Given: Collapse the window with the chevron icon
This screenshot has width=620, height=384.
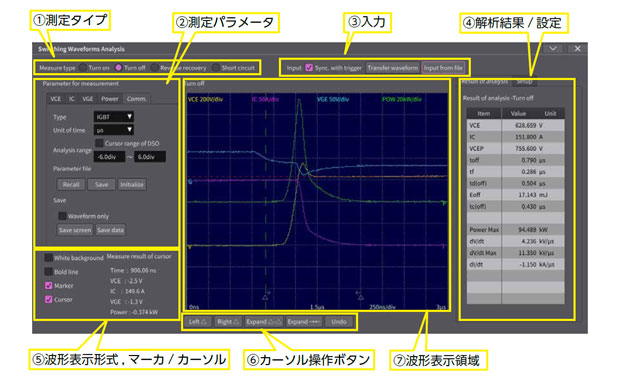Looking at the screenshot, I should tap(553, 49).
